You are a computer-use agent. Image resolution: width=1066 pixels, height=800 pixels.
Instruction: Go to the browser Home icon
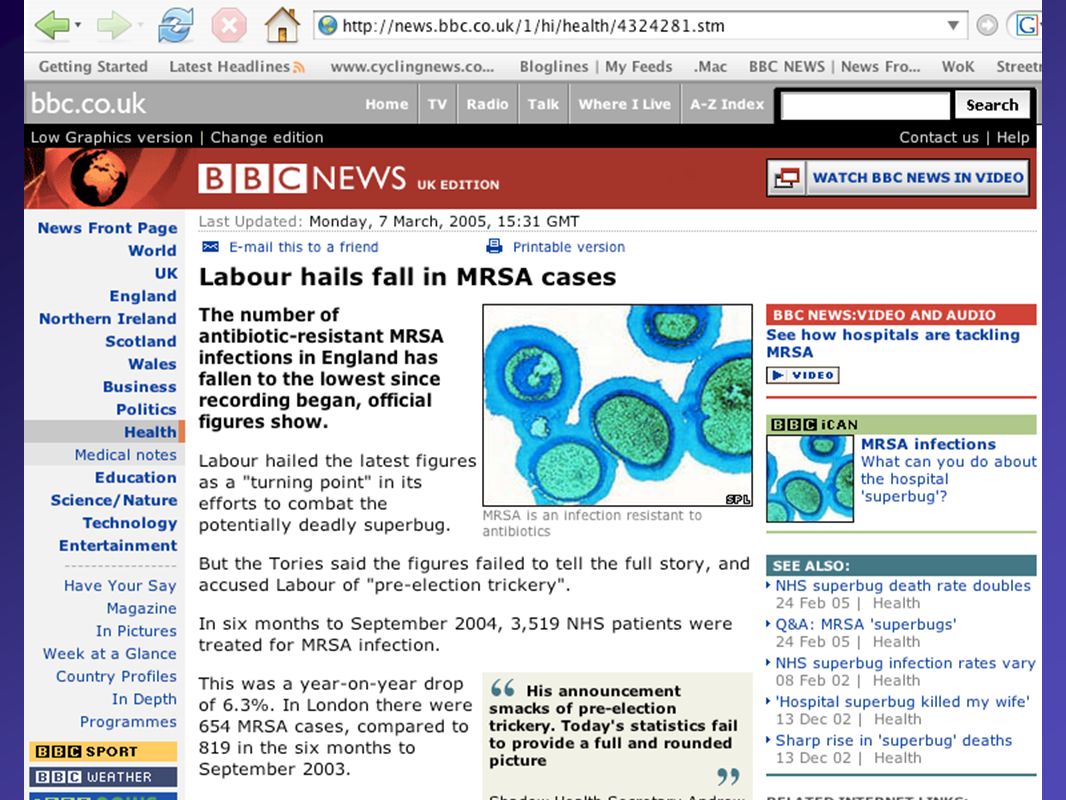(x=282, y=25)
